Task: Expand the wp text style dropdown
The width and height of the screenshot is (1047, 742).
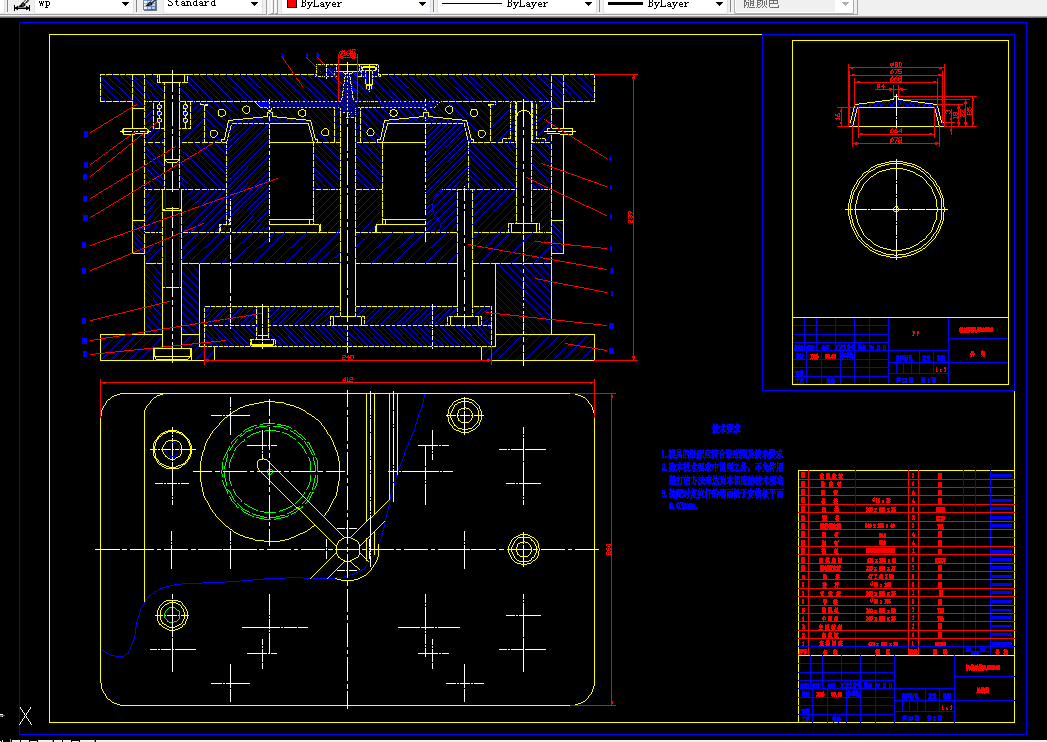Action: [126, 5]
